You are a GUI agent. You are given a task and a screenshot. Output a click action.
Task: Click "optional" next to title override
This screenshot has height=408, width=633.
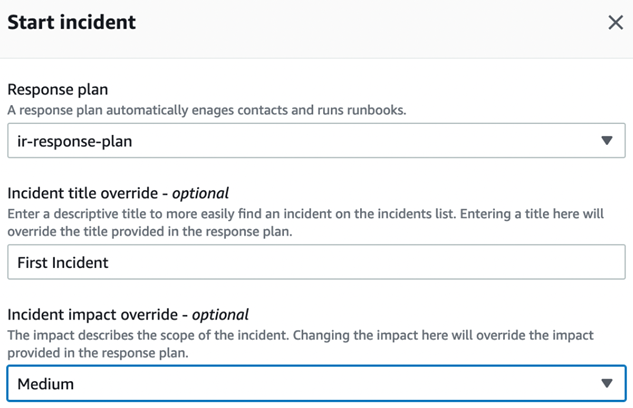click(201, 194)
